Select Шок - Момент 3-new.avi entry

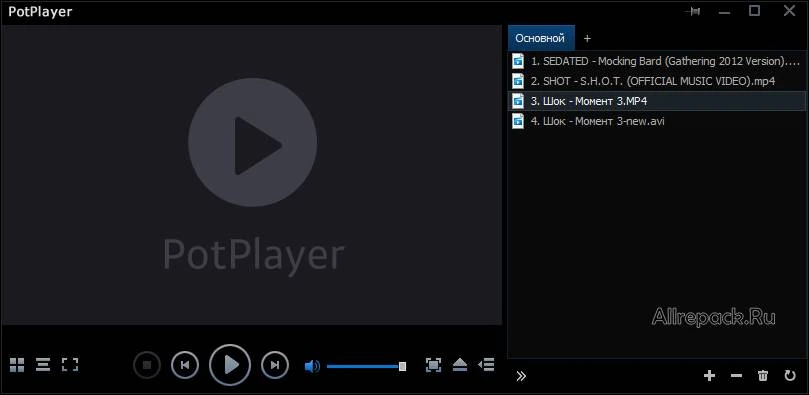click(656, 121)
